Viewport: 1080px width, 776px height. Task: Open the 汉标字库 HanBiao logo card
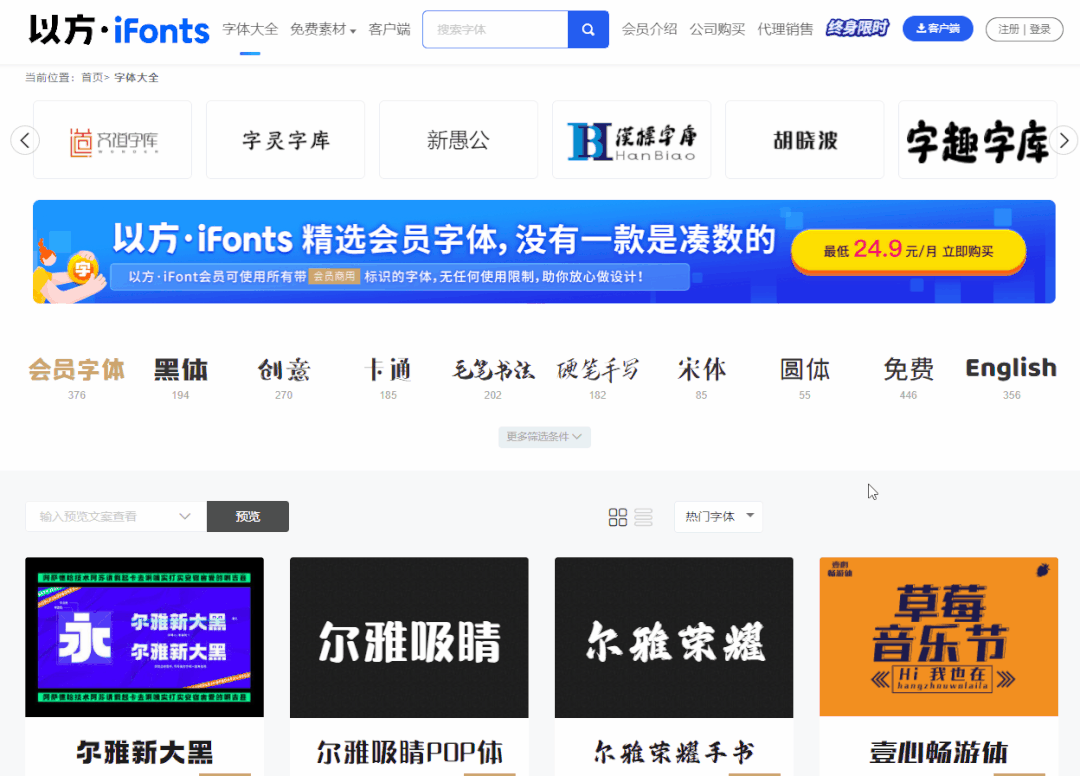[x=632, y=140]
